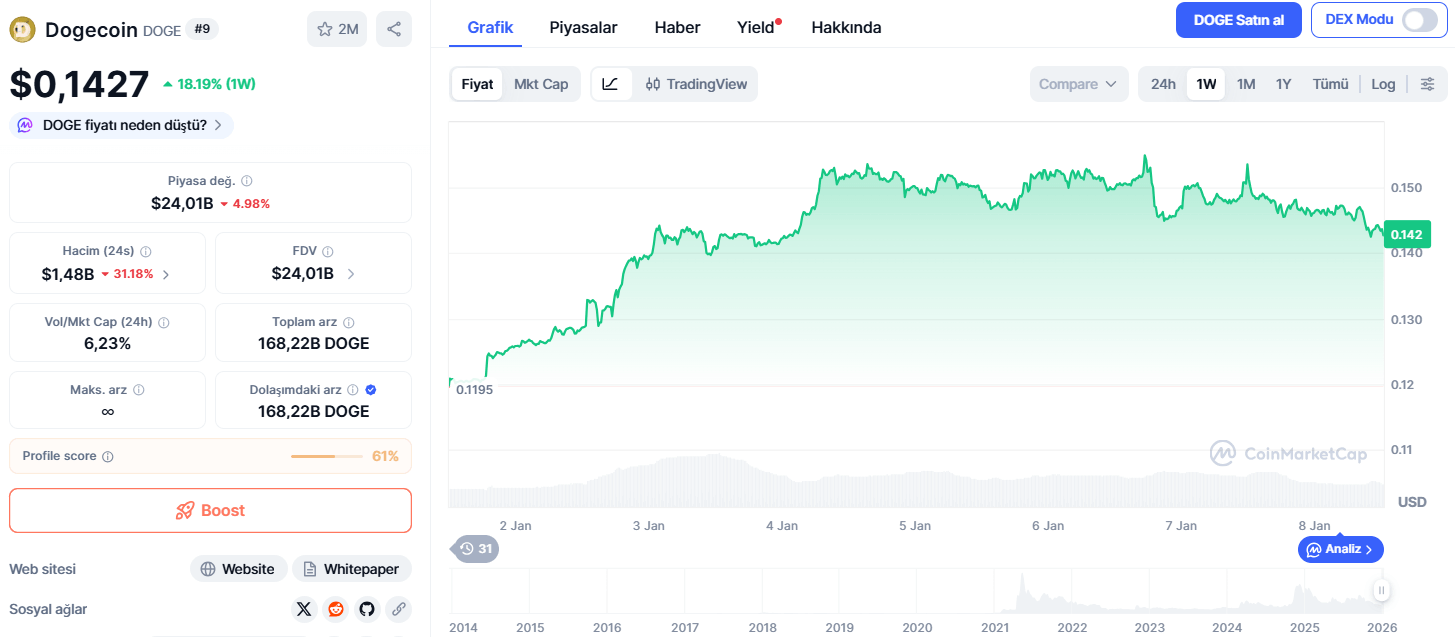
Task: Click the Boost button
Action: click(210, 510)
